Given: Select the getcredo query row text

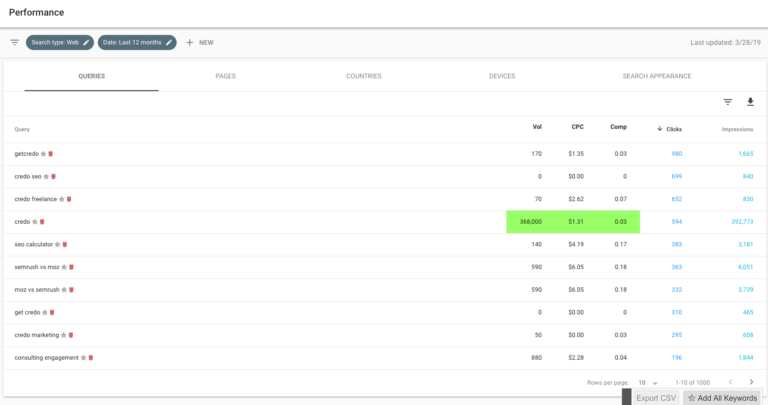Looking at the screenshot, I should pyautogui.click(x=26, y=154).
